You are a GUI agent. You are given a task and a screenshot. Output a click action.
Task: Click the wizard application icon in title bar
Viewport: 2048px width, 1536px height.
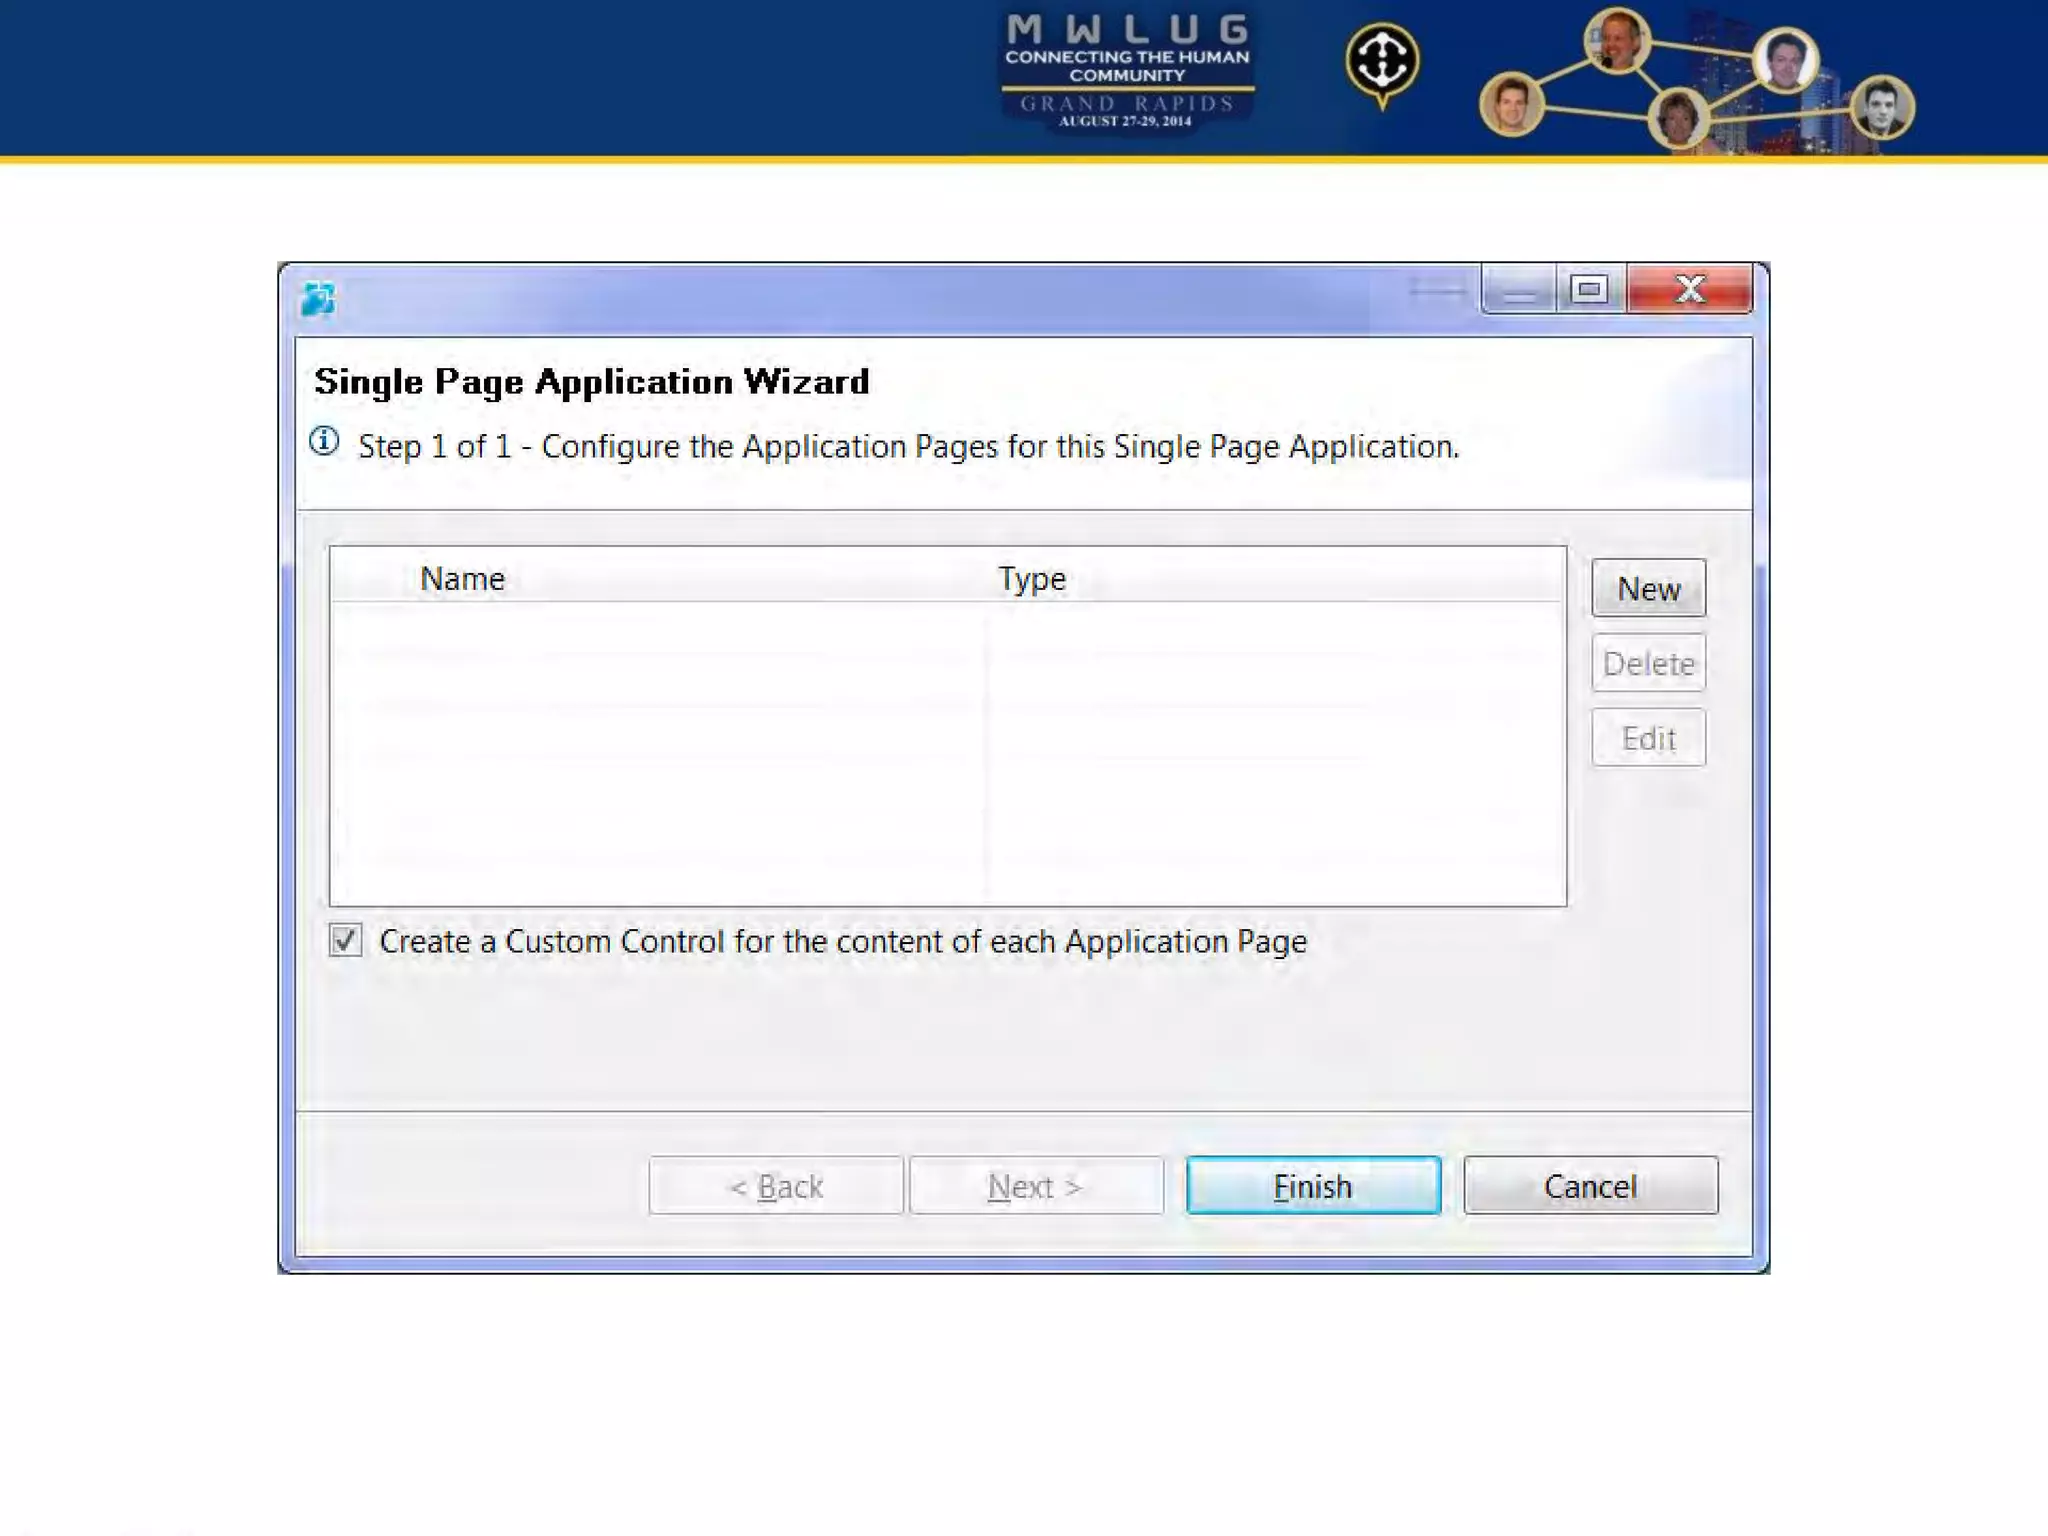[318, 298]
